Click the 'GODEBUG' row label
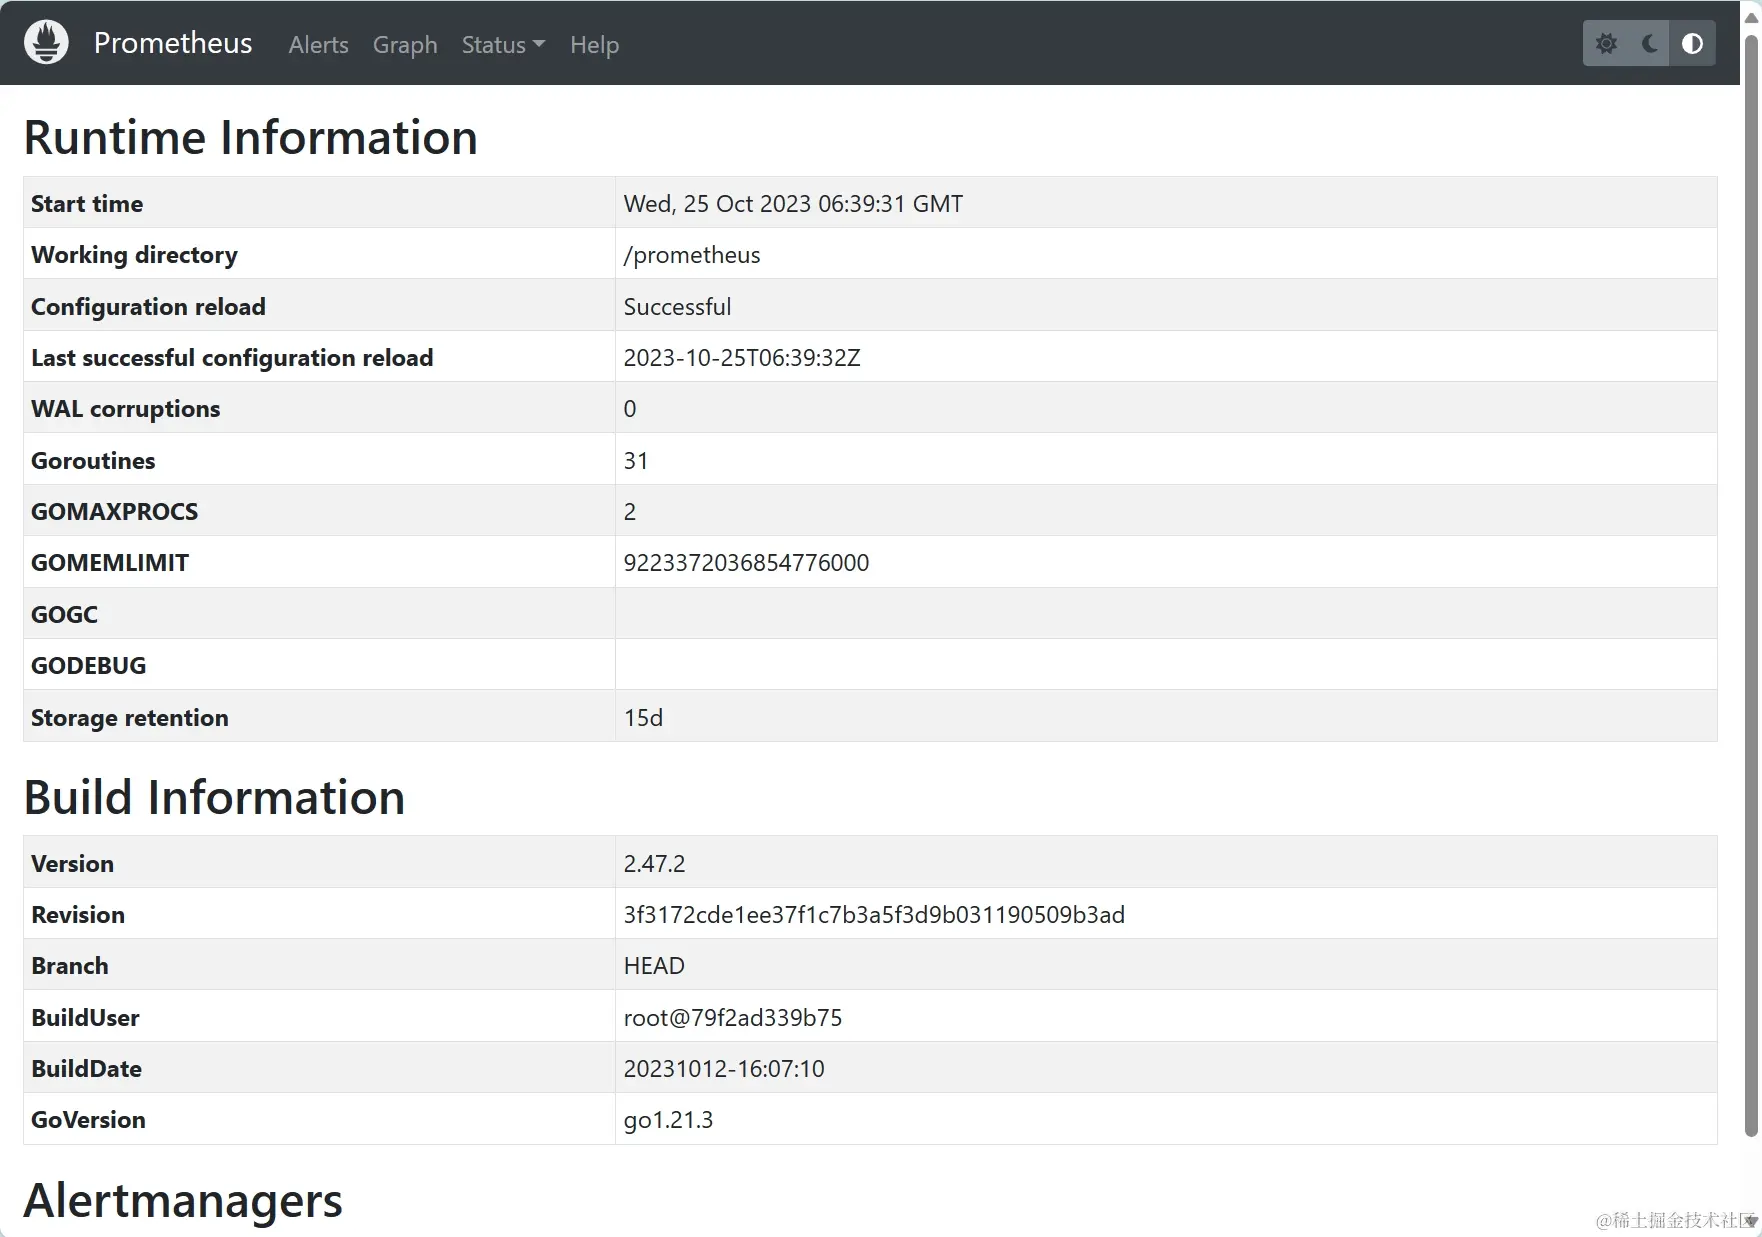The image size is (1762, 1237). (x=88, y=666)
